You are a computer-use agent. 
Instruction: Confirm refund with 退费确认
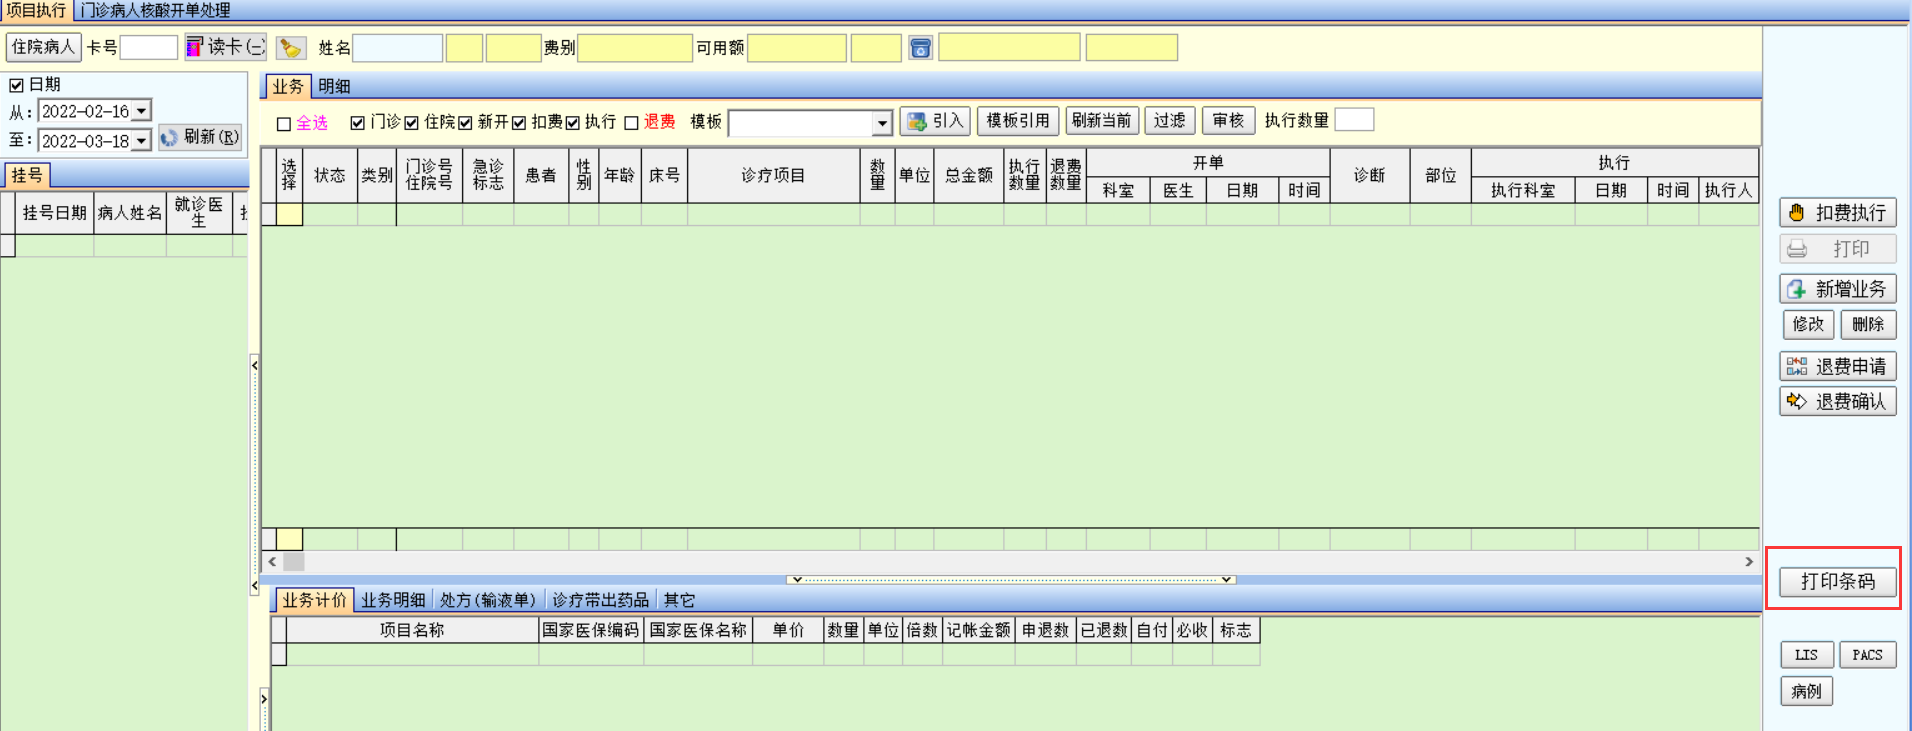point(1838,401)
